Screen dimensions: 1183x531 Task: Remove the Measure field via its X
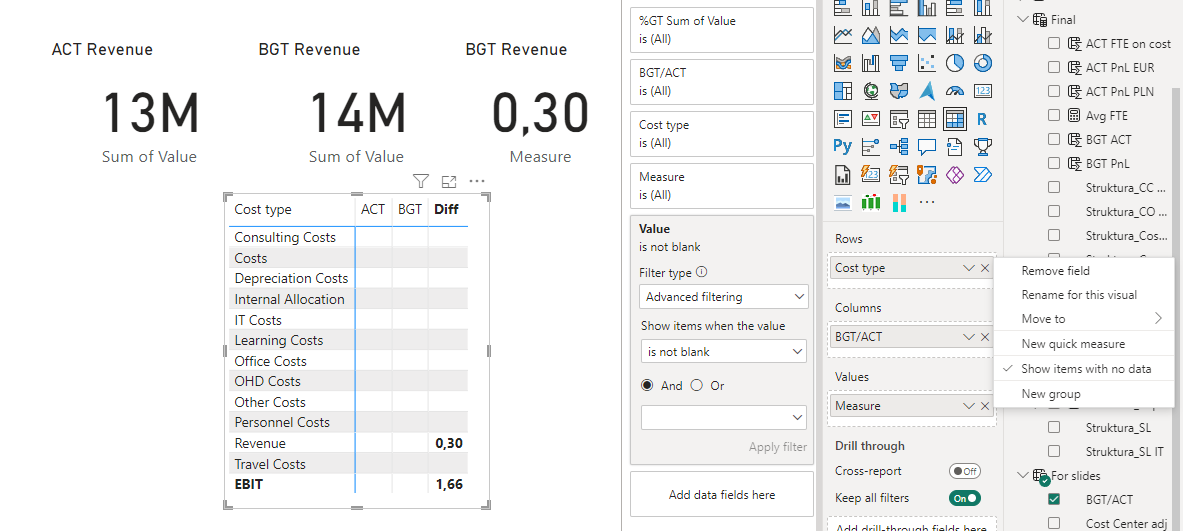[985, 406]
